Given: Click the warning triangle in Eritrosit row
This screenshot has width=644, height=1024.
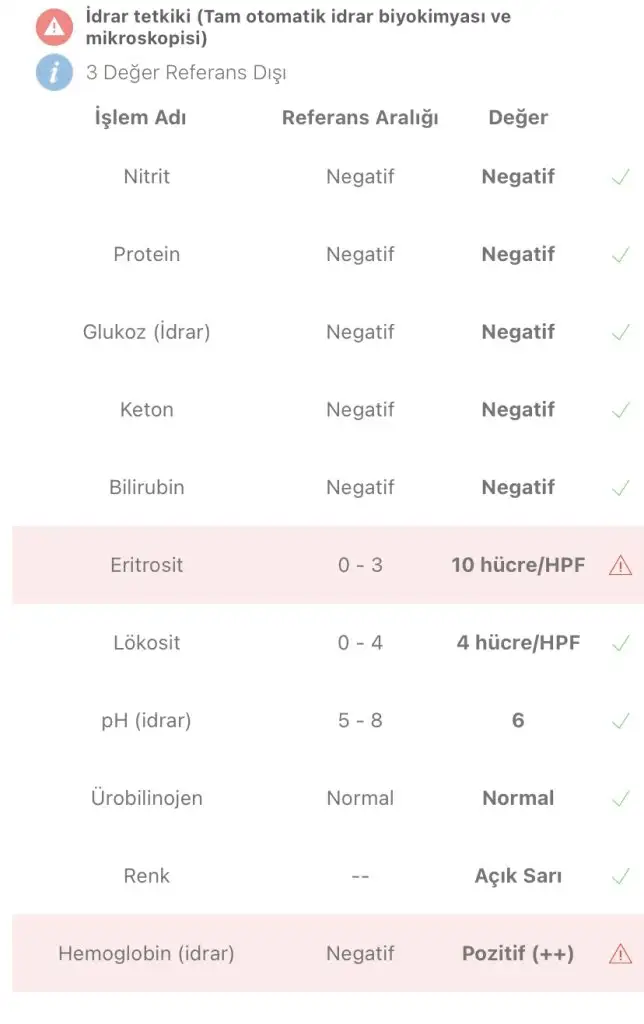Looking at the screenshot, I should (x=620, y=565).
